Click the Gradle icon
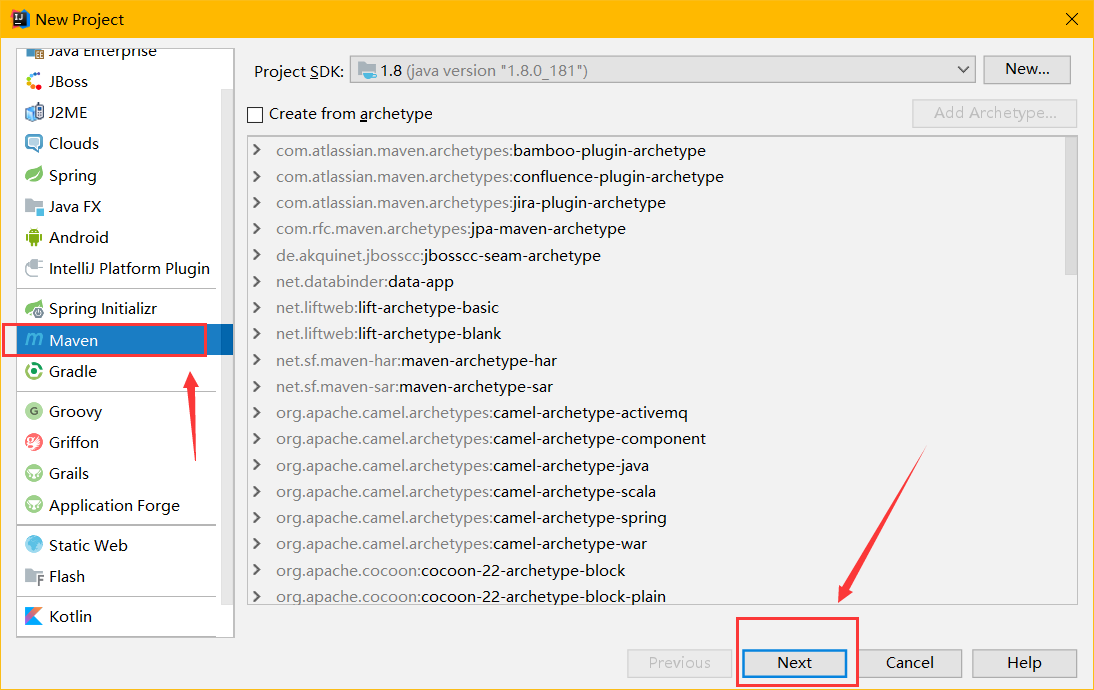 coord(33,371)
